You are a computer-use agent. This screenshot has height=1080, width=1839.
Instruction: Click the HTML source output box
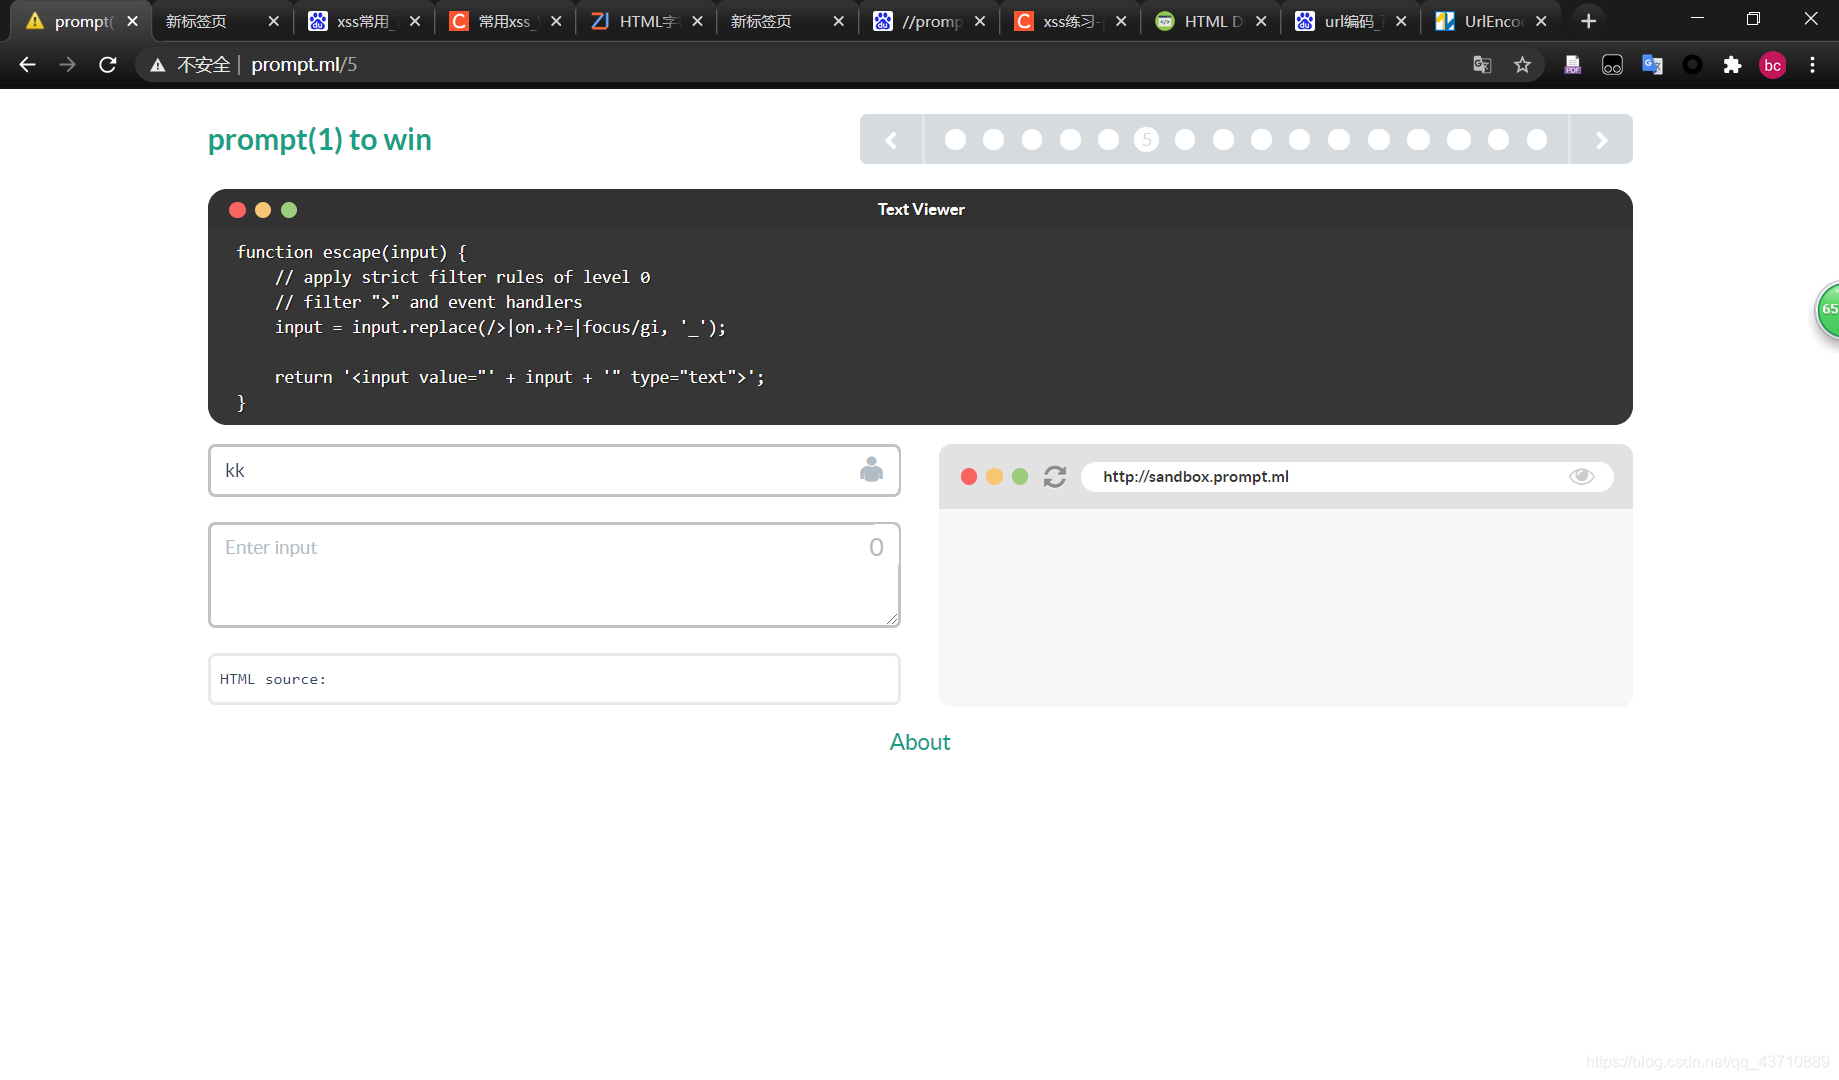(554, 679)
